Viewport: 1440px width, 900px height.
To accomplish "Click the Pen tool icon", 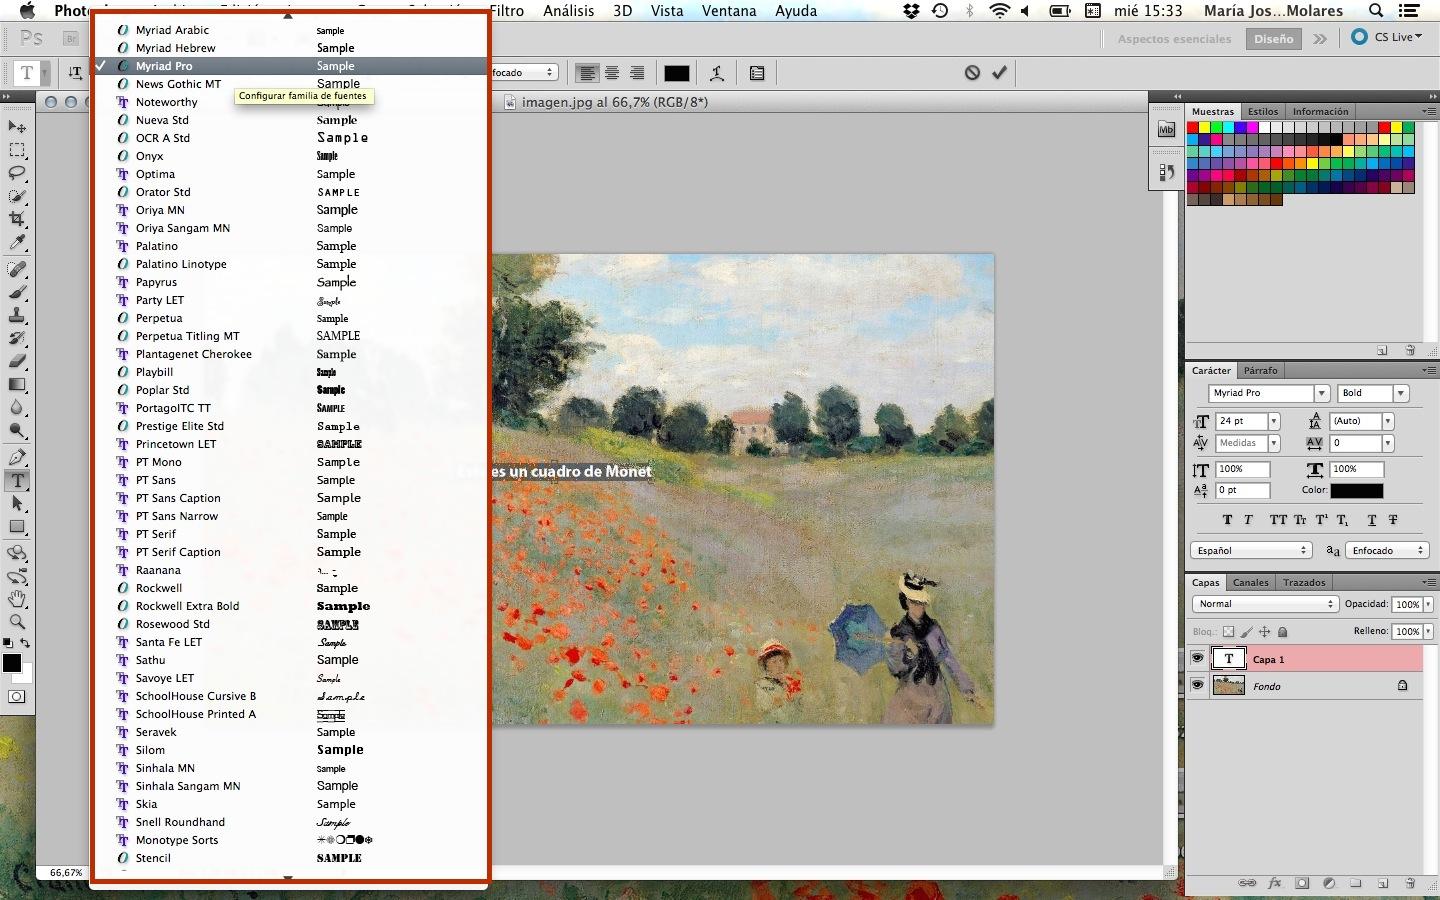I will click(17, 457).
